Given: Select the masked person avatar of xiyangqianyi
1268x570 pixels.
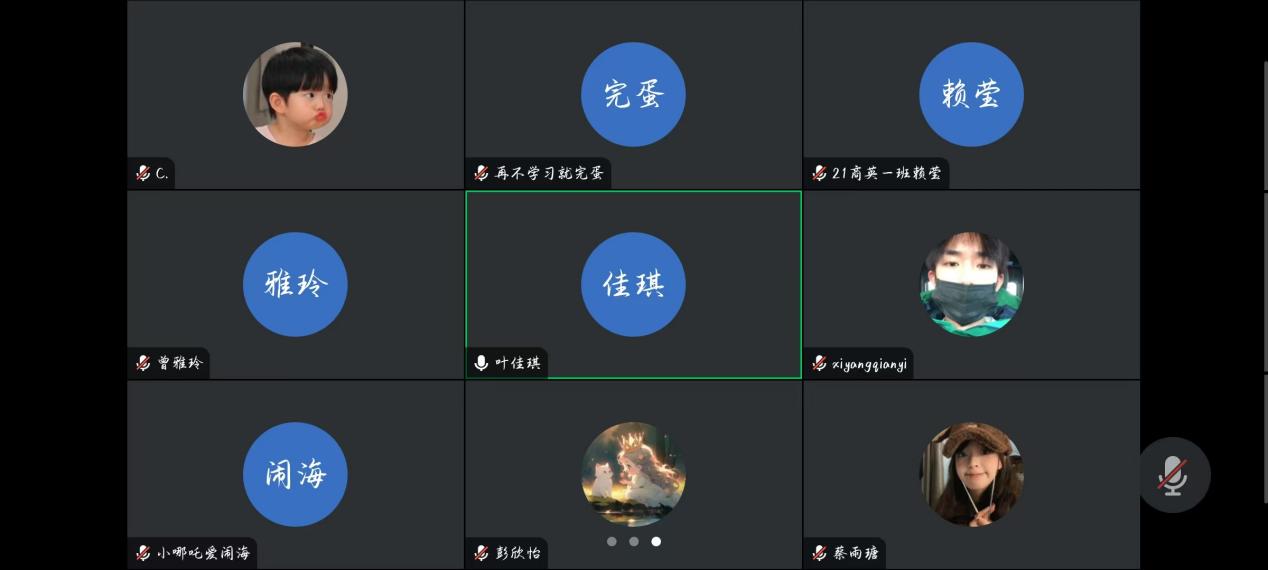Looking at the screenshot, I should click(971, 284).
